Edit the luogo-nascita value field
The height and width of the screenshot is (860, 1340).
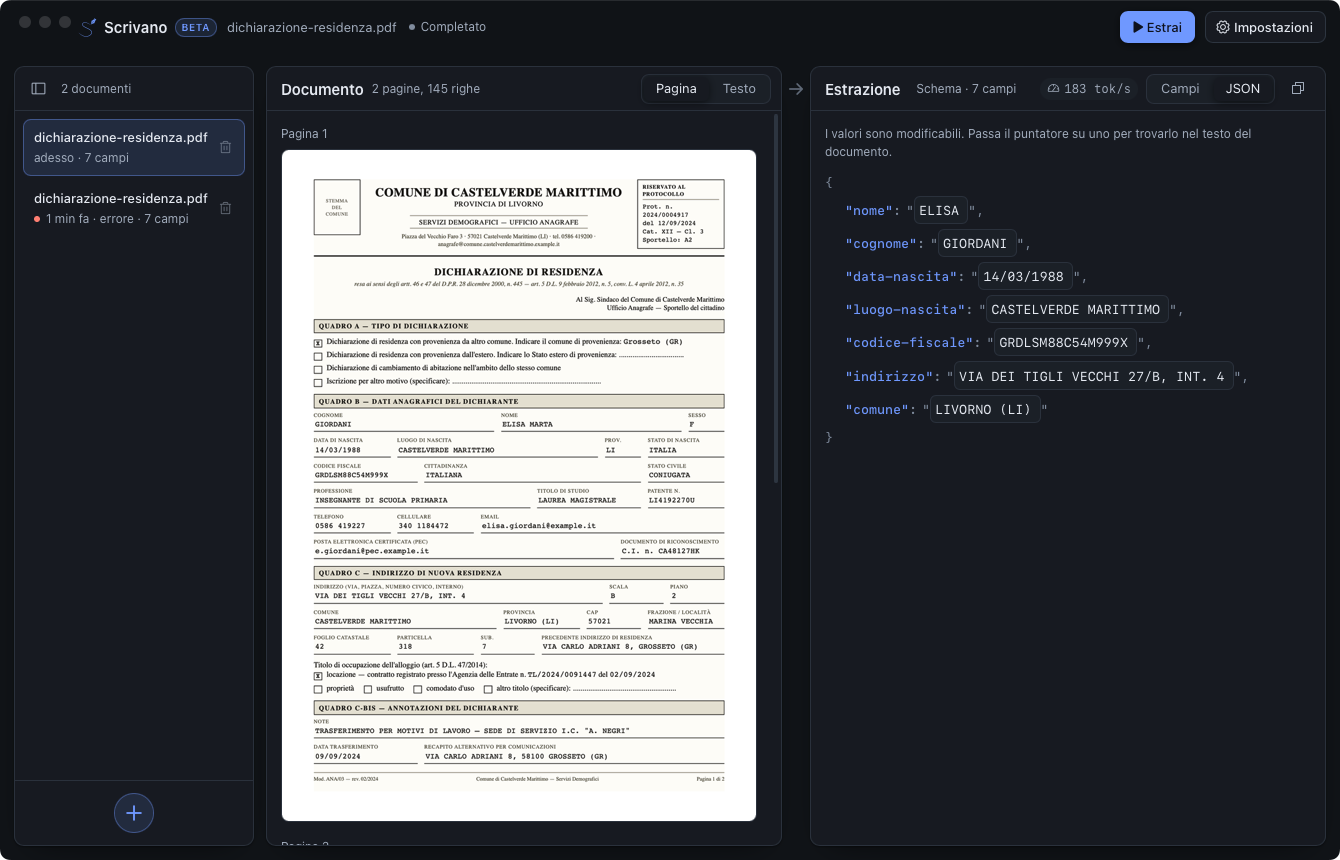click(x=1075, y=310)
